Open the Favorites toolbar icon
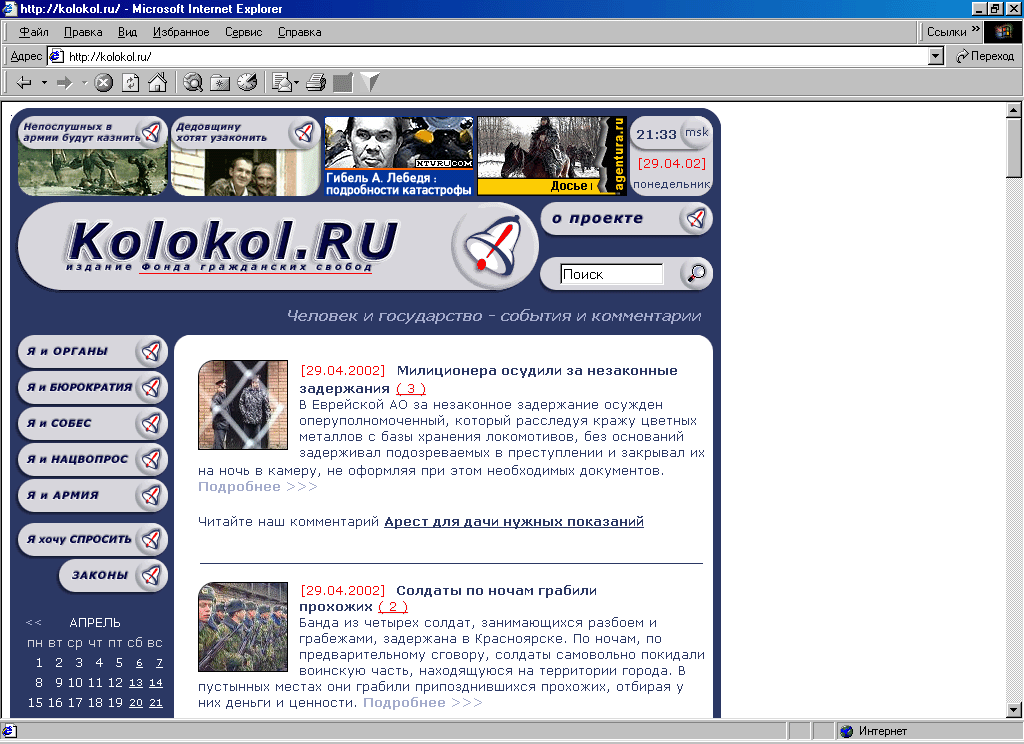1024x744 pixels. [x=220, y=83]
